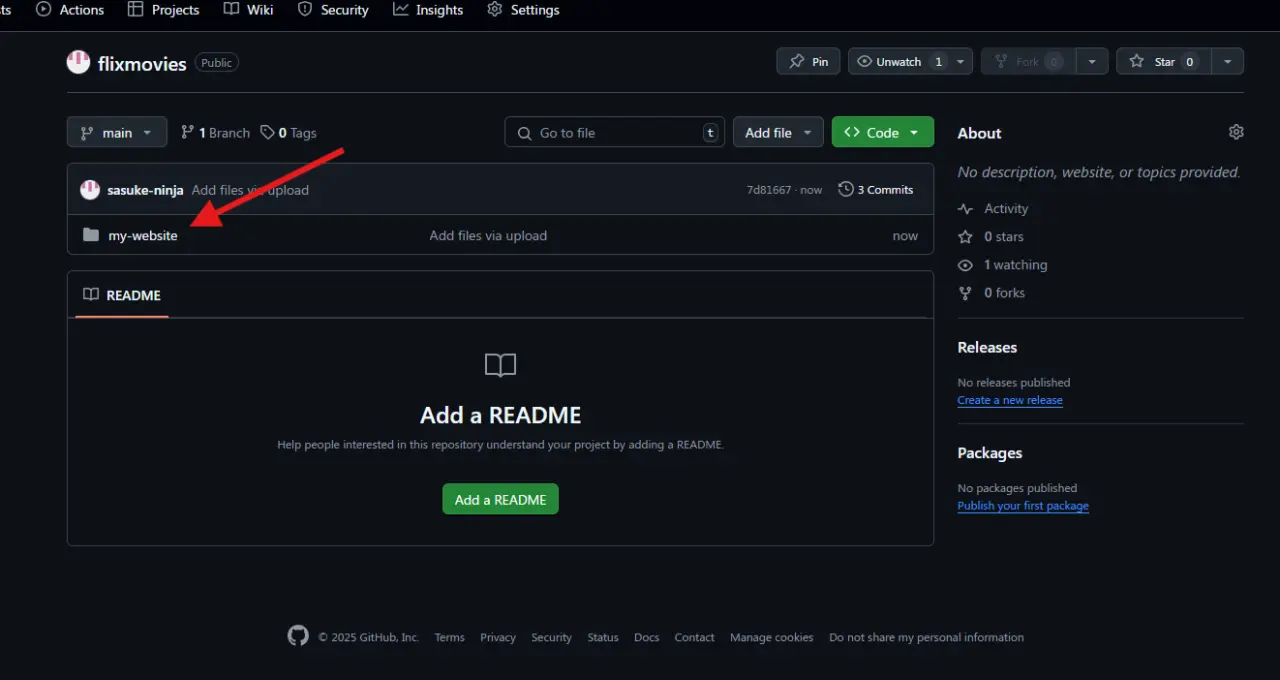
Task: Open the my-website folder
Action: [x=143, y=236]
